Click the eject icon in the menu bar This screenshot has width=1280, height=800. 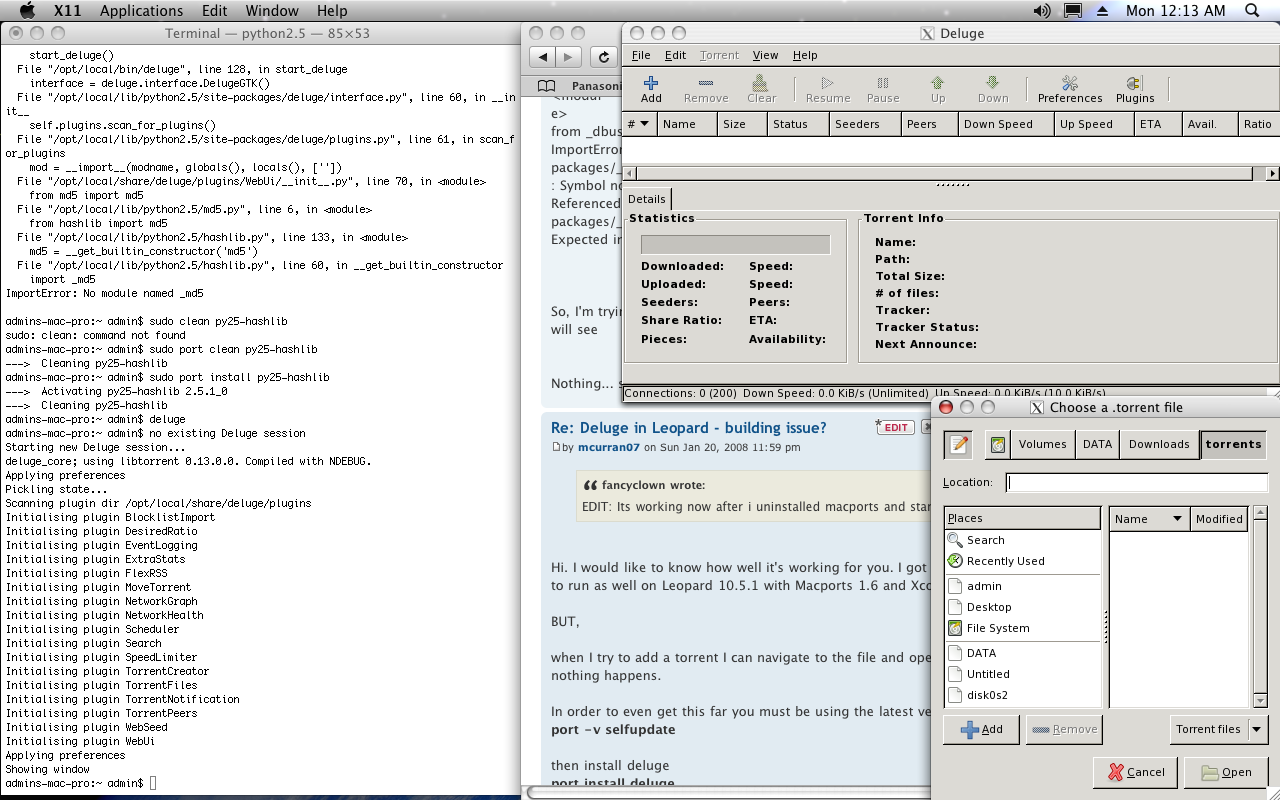pyautogui.click(x=1103, y=11)
